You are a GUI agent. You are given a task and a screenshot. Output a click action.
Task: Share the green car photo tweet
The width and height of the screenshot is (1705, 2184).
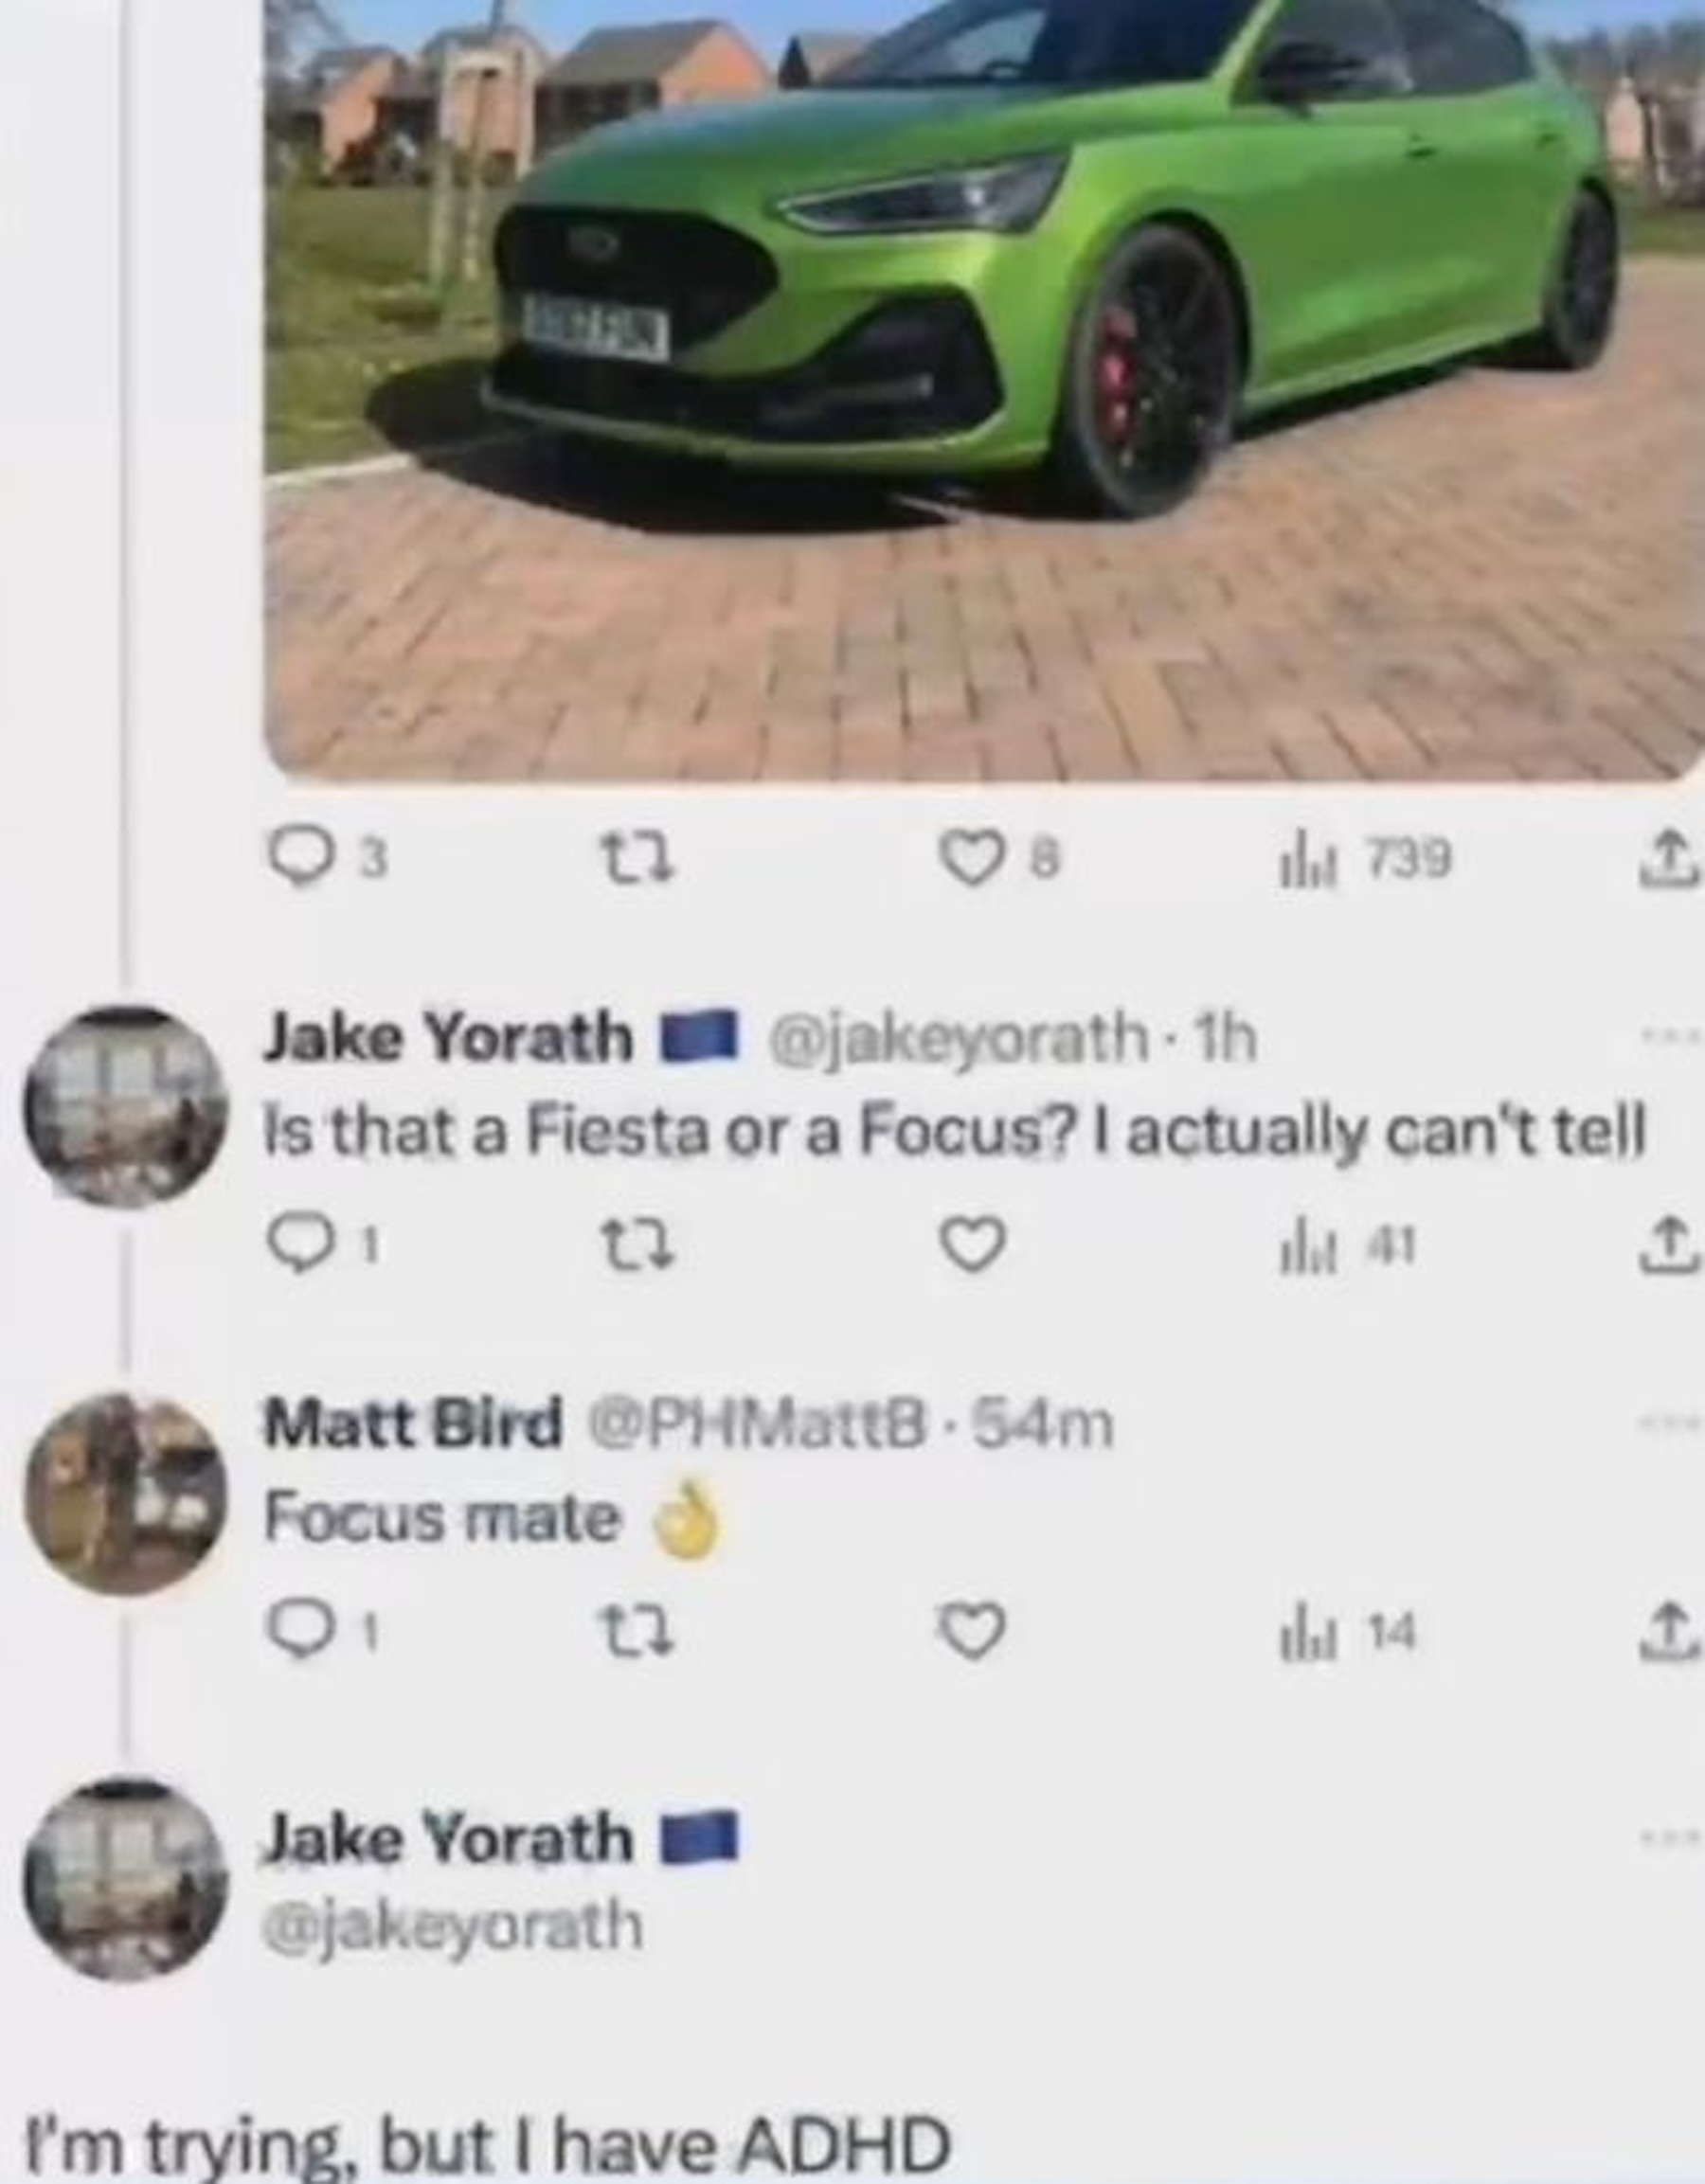click(x=1670, y=860)
